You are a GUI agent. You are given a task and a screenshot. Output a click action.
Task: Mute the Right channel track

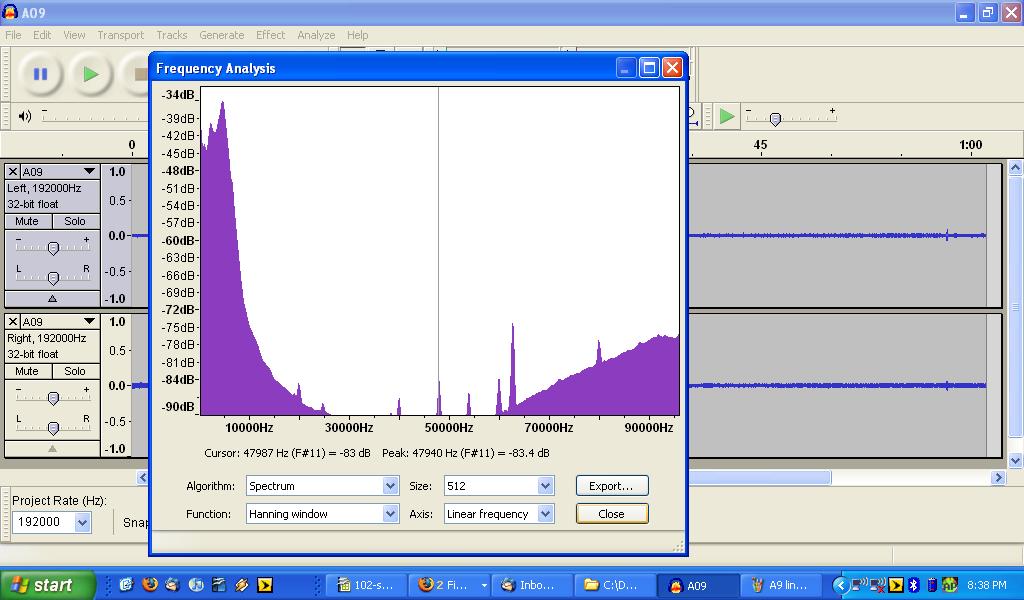pos(27,371)
